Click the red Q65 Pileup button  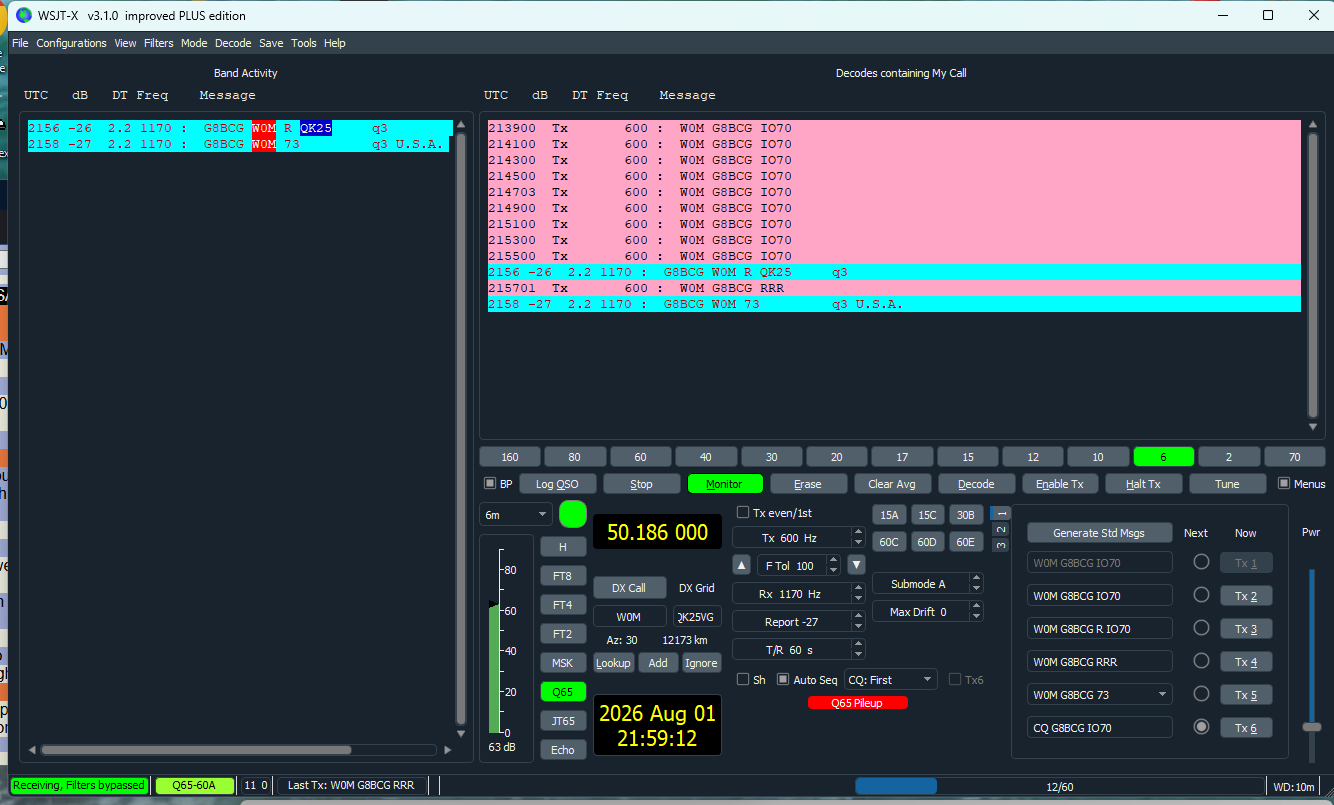pyautogui.click(x=858, y=703)
